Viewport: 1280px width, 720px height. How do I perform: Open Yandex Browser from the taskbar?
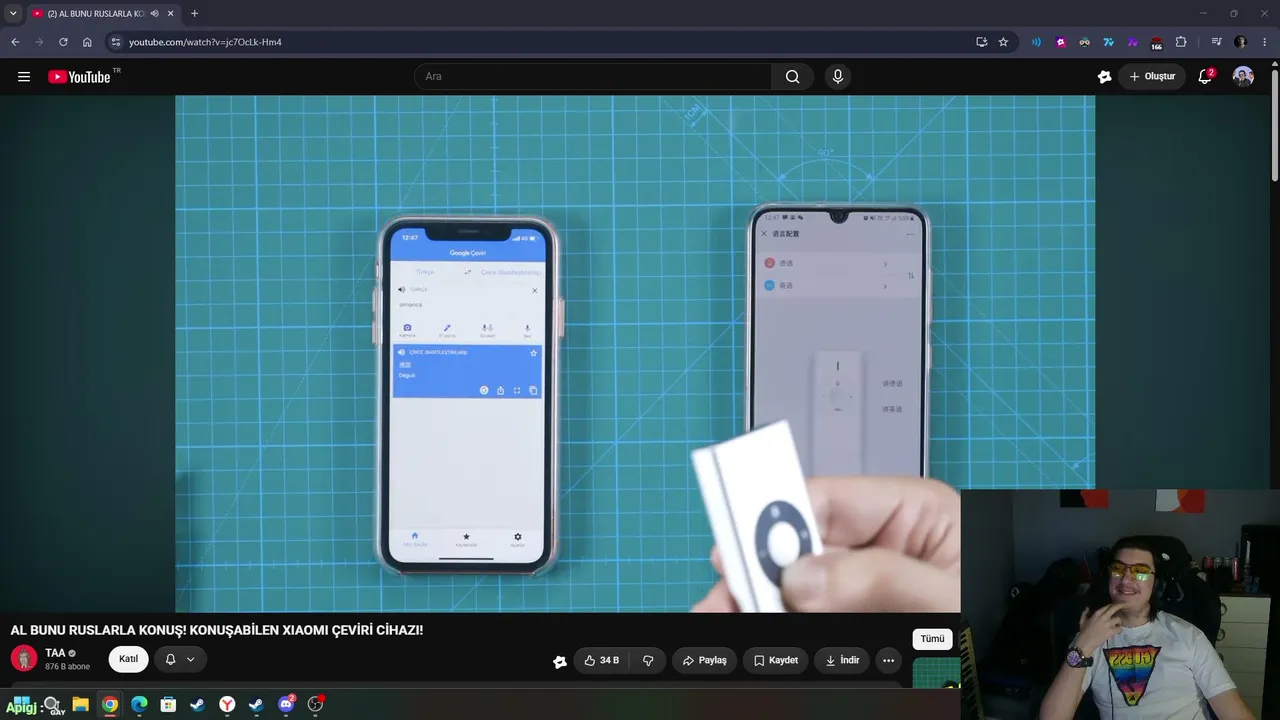tap(228, 704)
